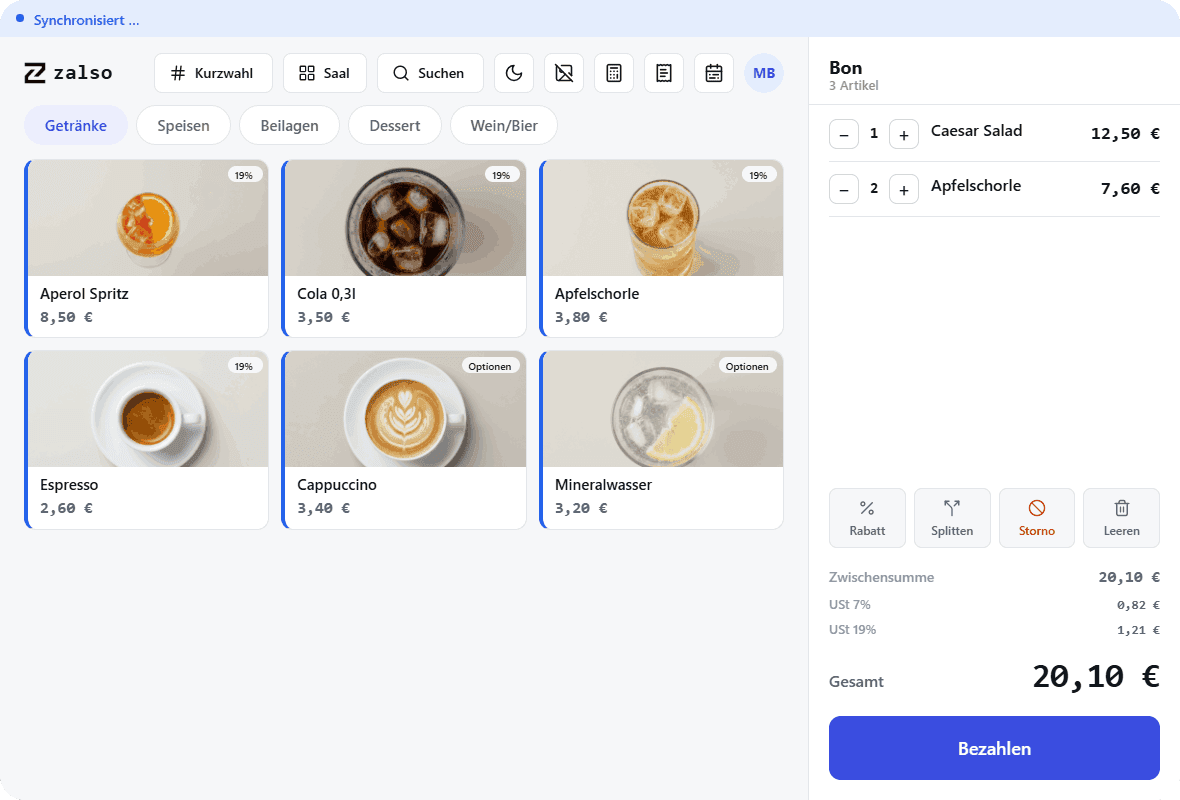Open the calendar icon in toolbar
Screen dimensions: 1180x800
pos(714,73)
